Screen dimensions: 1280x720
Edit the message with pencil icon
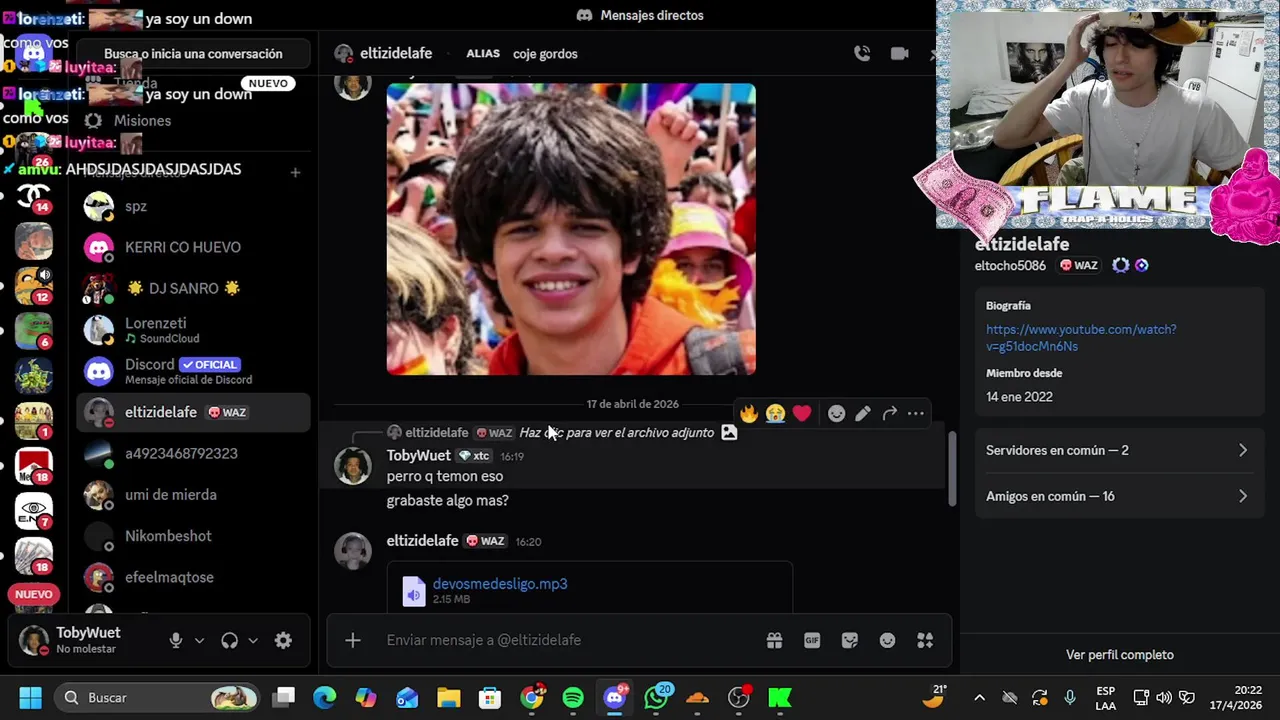coord(863,413)
